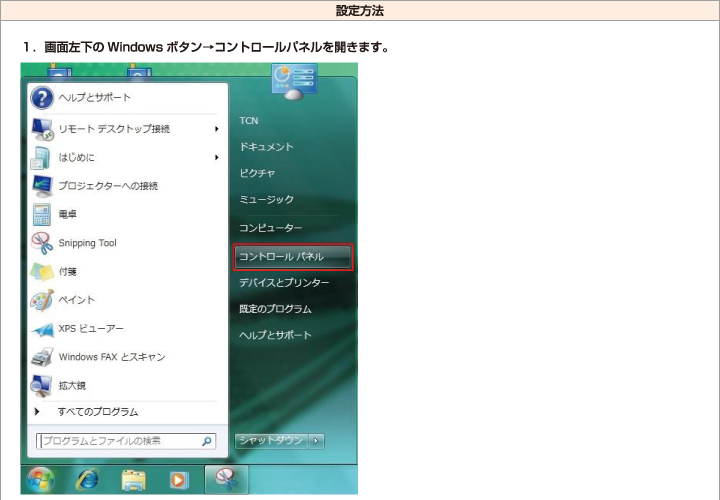The height and width of the screenshot is (500, 720).
Task: Open the shutdown options arrow
Action: tap(316, 441)
